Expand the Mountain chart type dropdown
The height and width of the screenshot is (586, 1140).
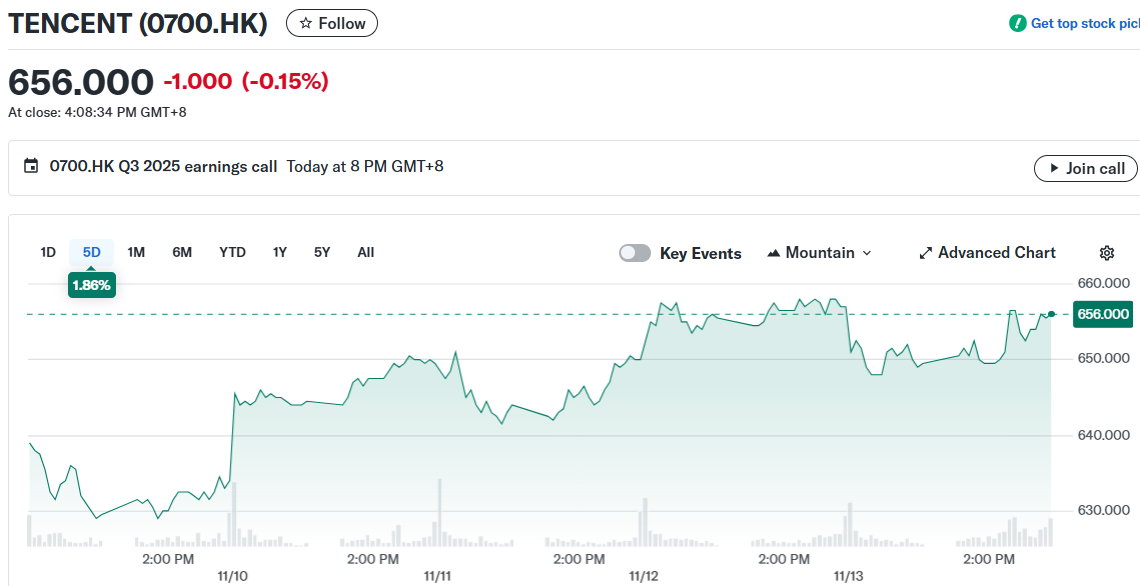pyautogui.click(x=819, y=253)
